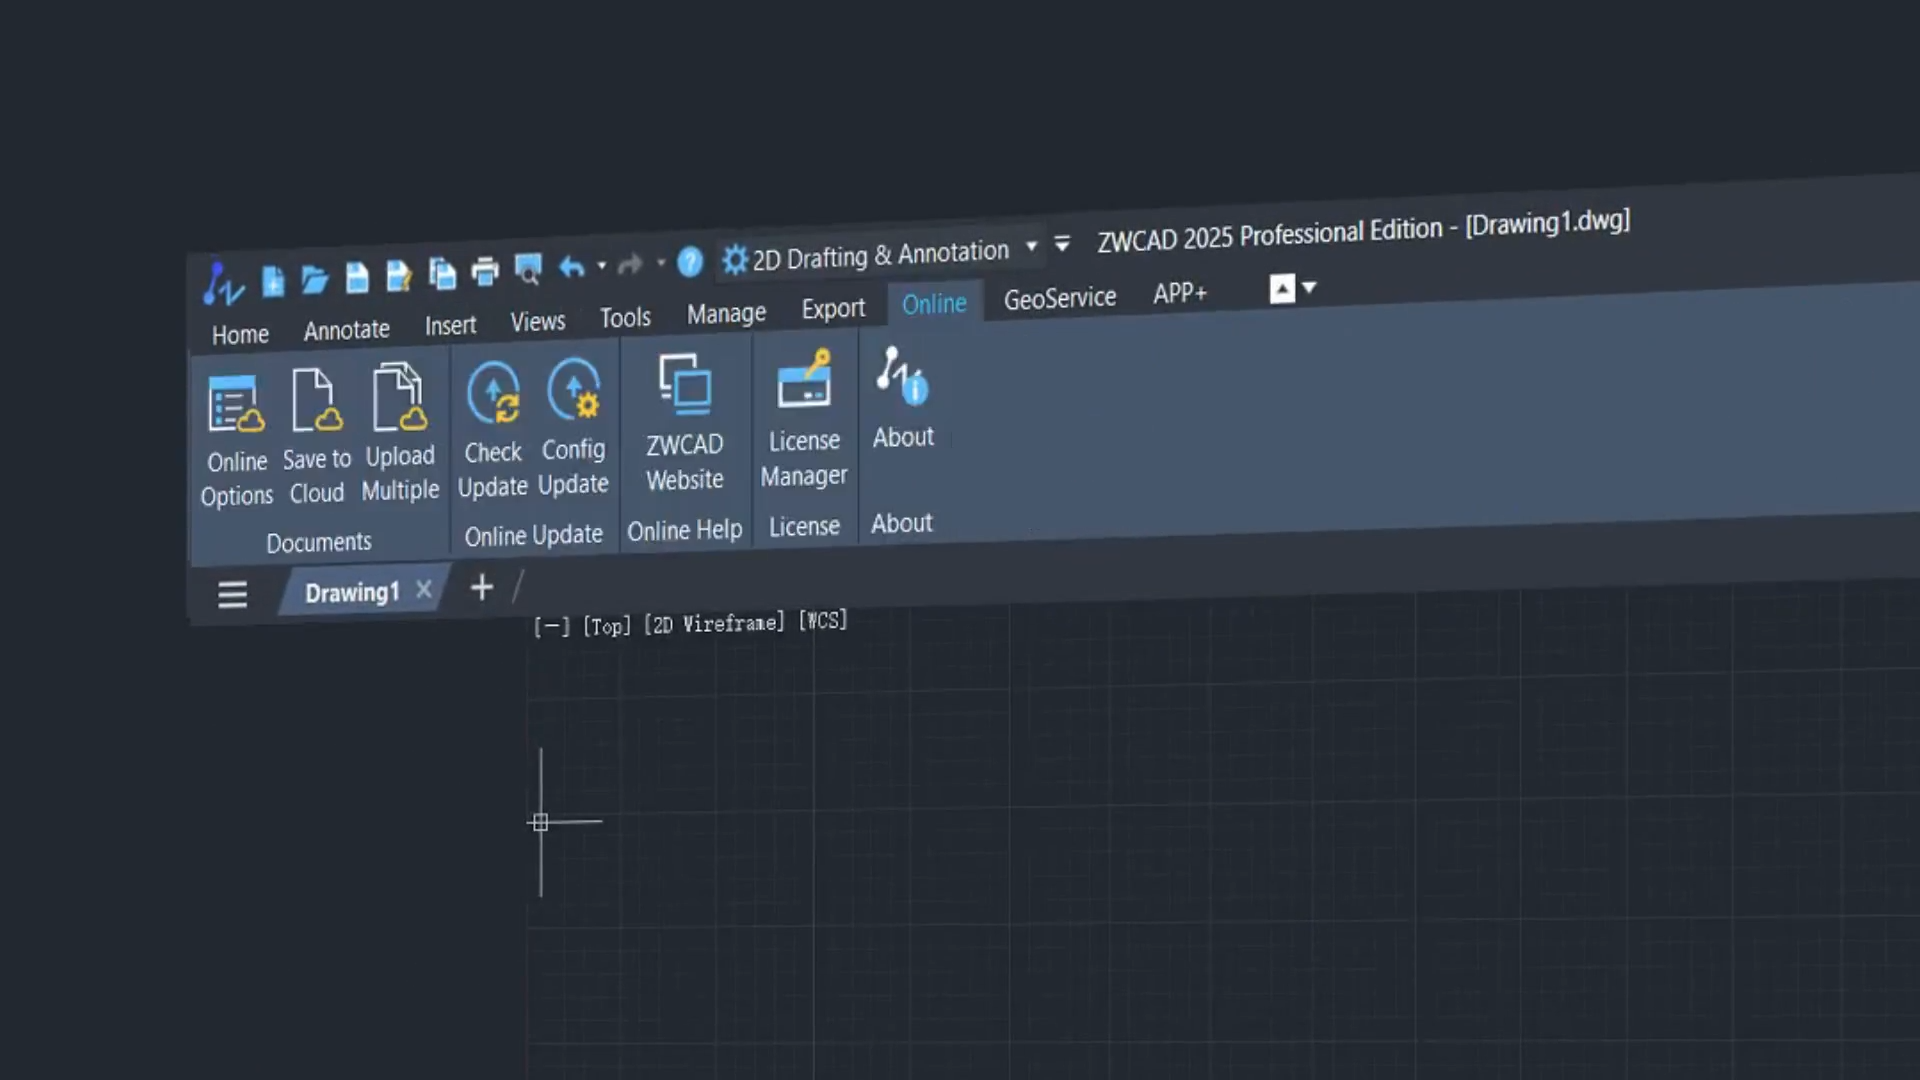
Task: Click the Online Update panel title
Action: (x=533, y=535)
